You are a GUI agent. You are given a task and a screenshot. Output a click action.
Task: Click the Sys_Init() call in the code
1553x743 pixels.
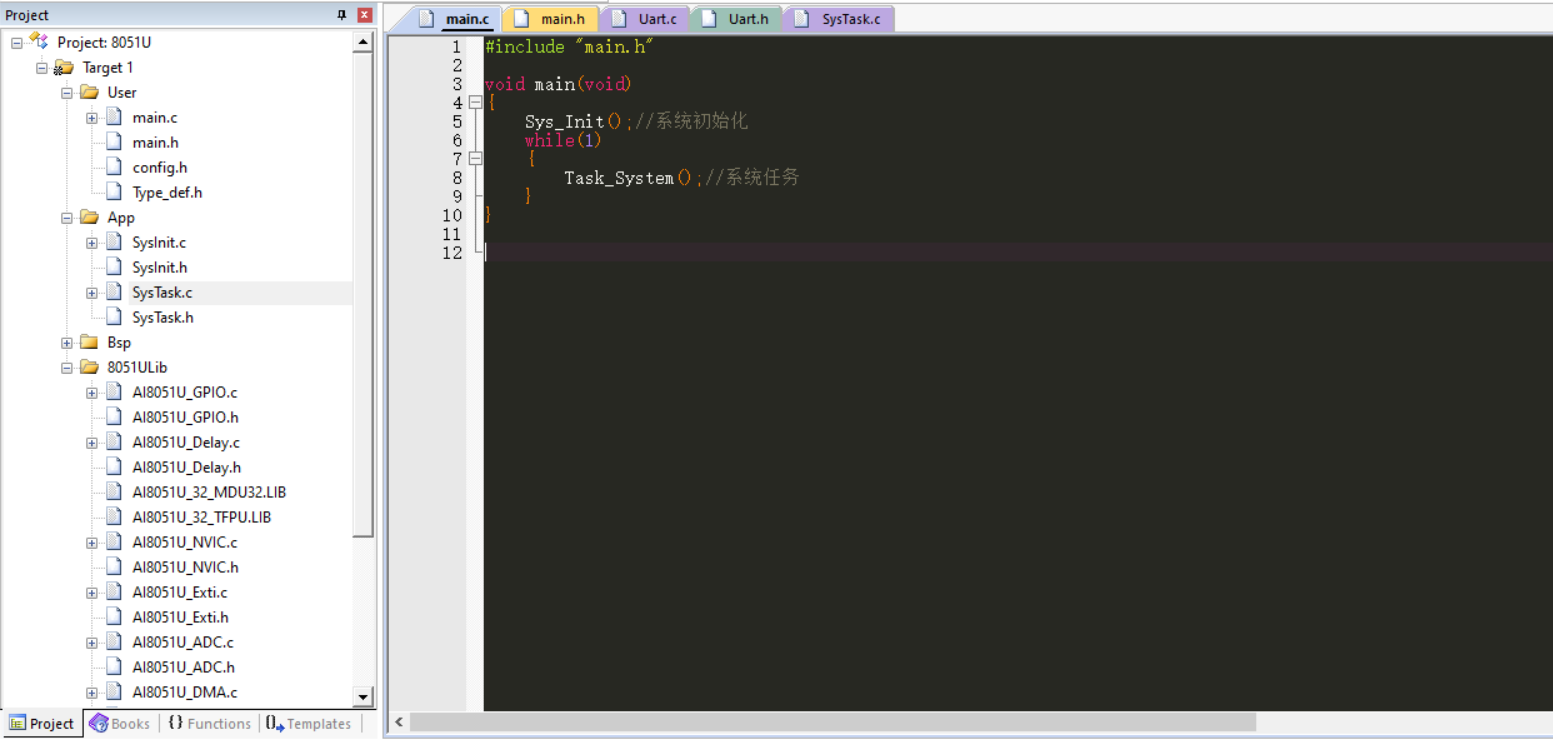tap(575, 121)
